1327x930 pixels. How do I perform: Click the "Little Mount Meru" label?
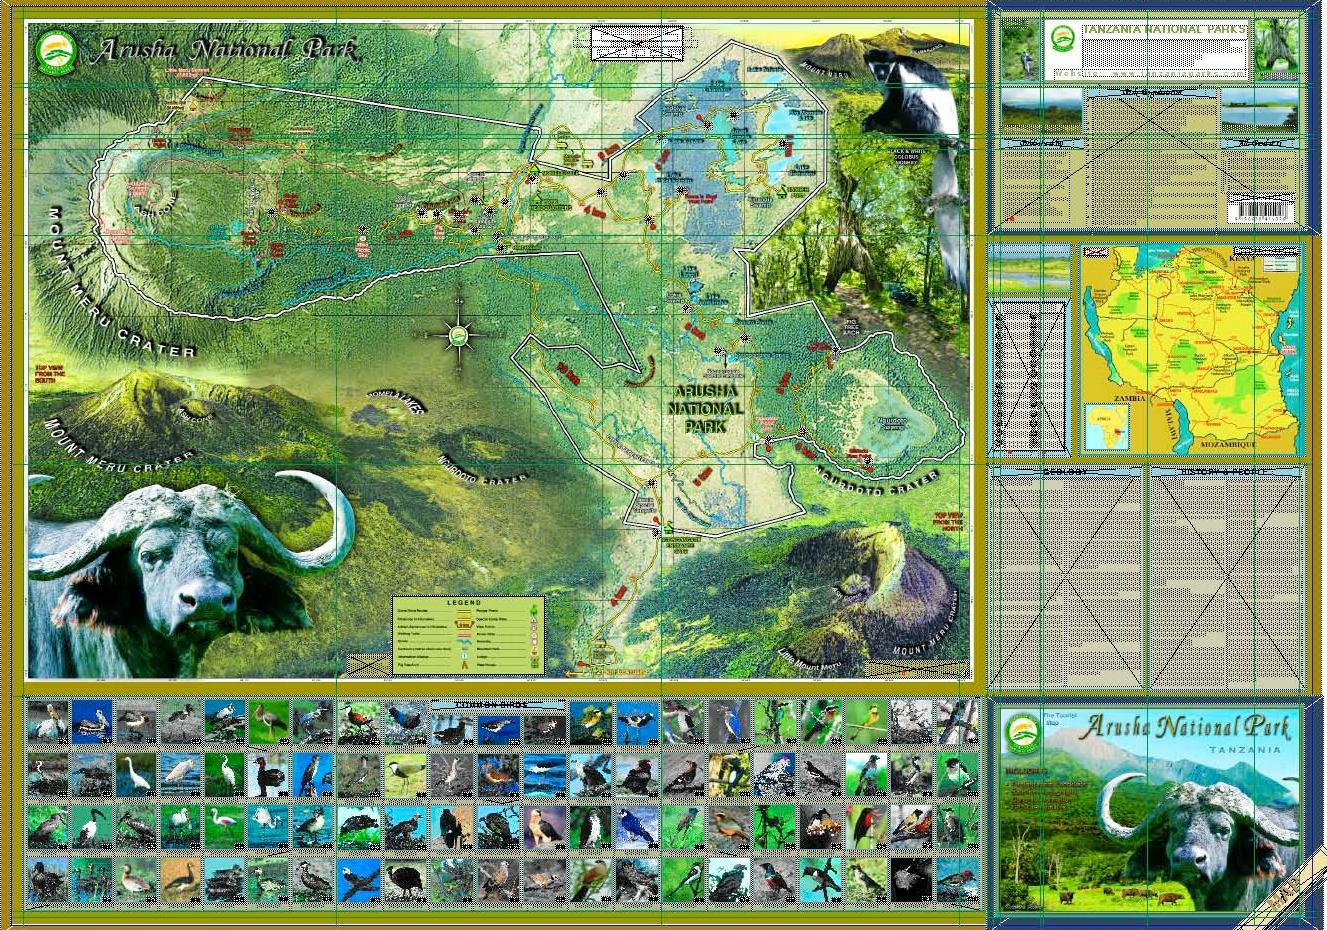pyautogui.click(x=810, y=659)
